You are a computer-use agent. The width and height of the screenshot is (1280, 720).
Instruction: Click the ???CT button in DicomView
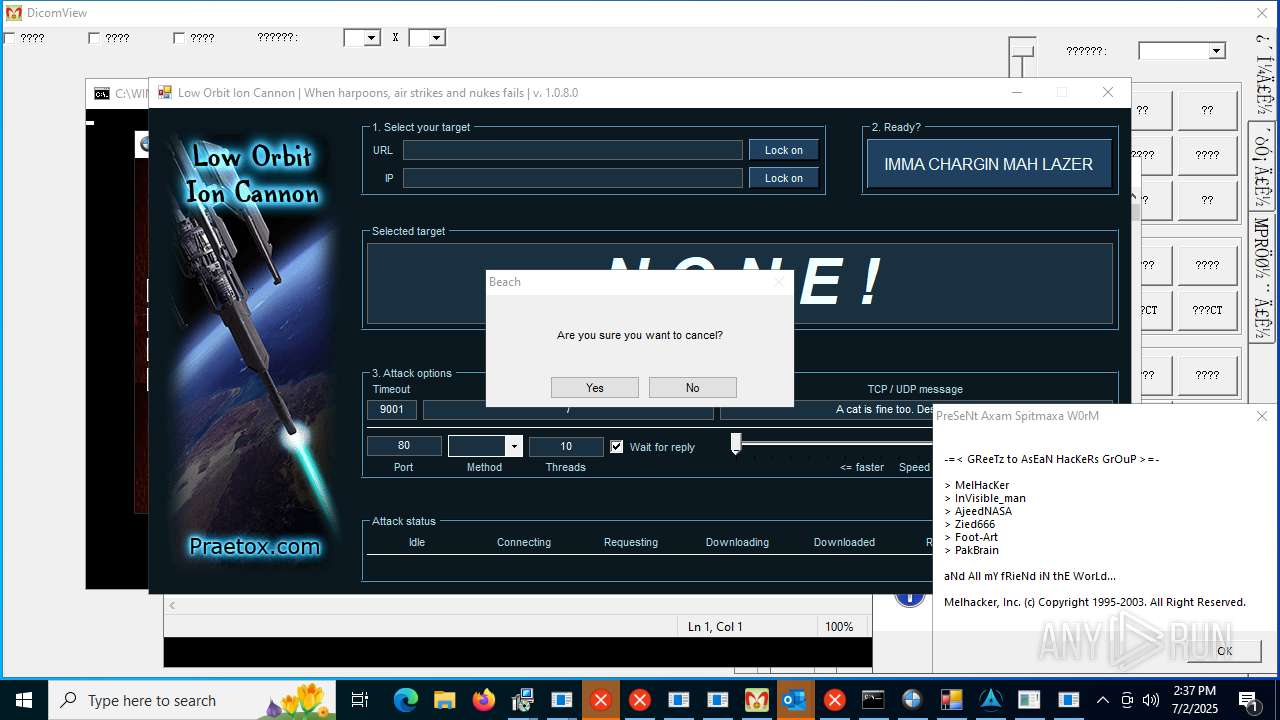point(1207,310)
